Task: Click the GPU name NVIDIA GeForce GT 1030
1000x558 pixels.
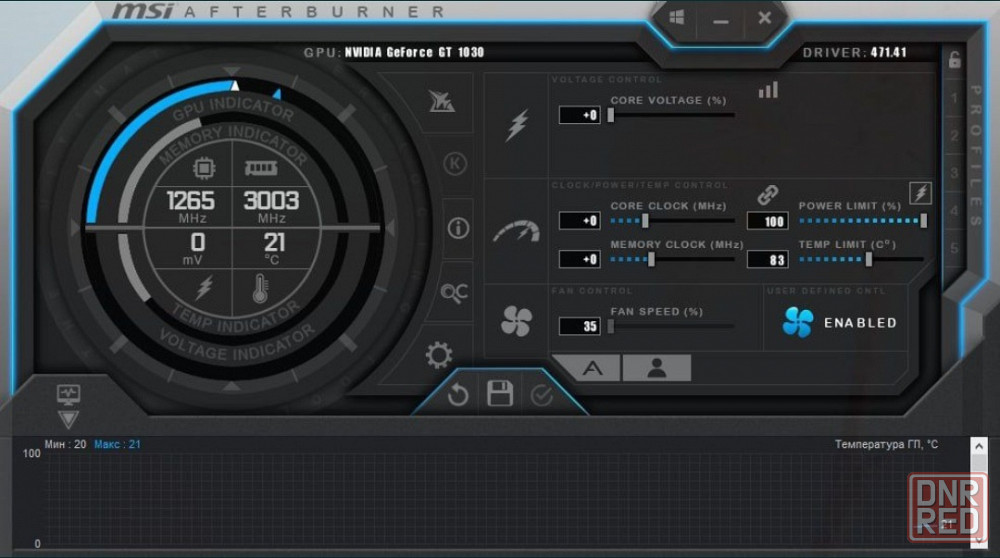Action: [x=415, y=52]
